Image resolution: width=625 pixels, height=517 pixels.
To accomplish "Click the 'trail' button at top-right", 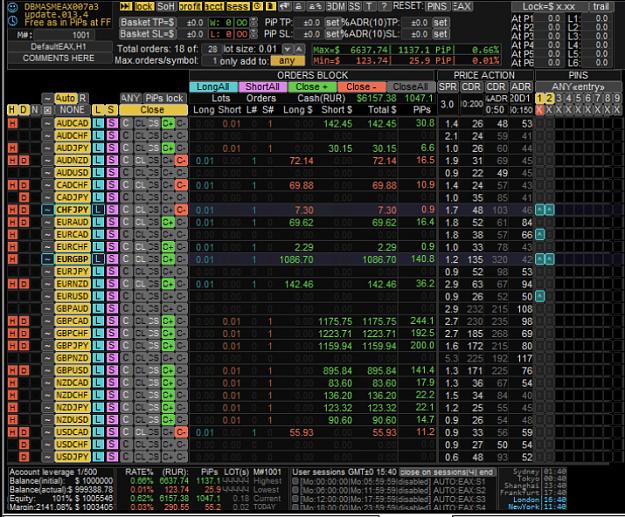I will click(x=600, y=7).
